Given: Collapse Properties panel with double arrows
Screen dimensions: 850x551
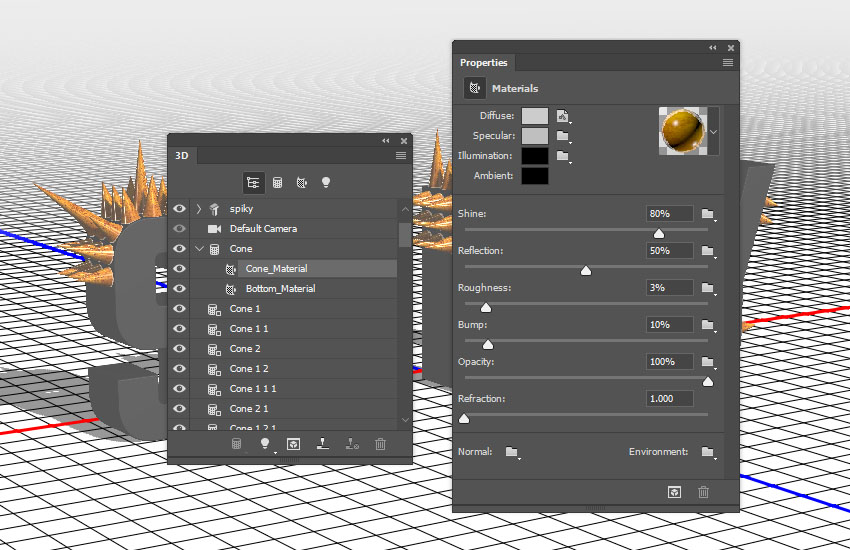Looking at the screenshot, I should [x=713, y=48].
